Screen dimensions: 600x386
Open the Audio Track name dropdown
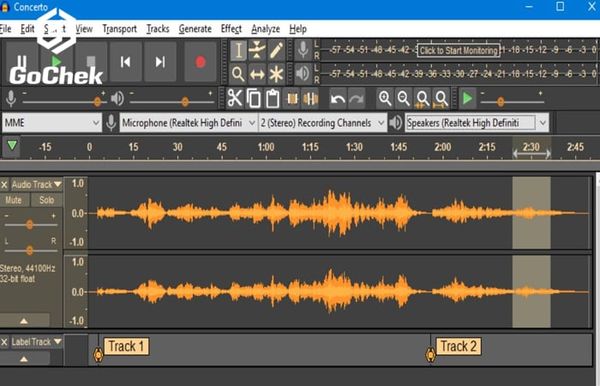point(36,184)
